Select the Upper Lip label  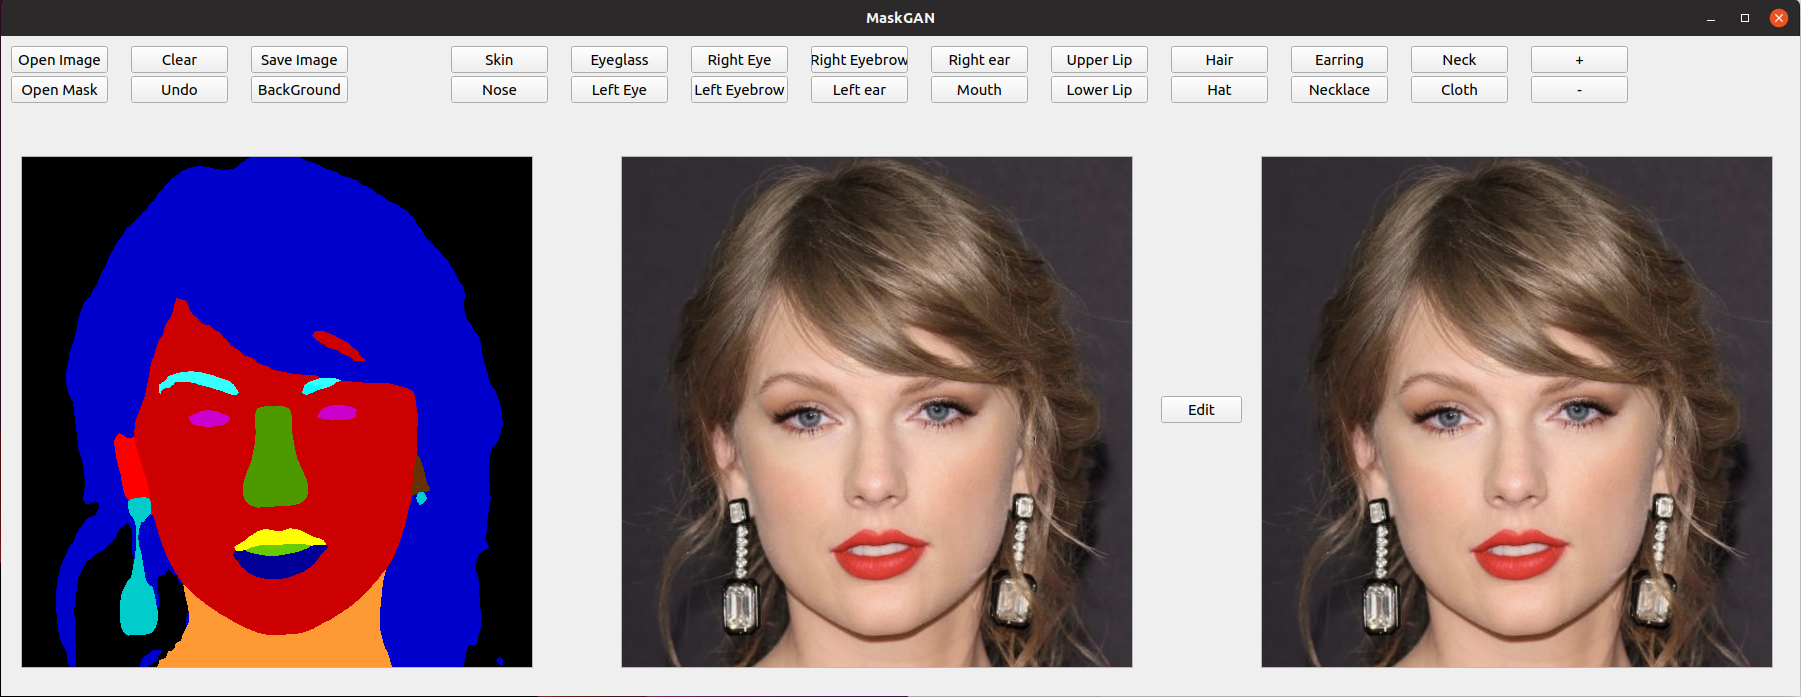tap(1099, 60)
